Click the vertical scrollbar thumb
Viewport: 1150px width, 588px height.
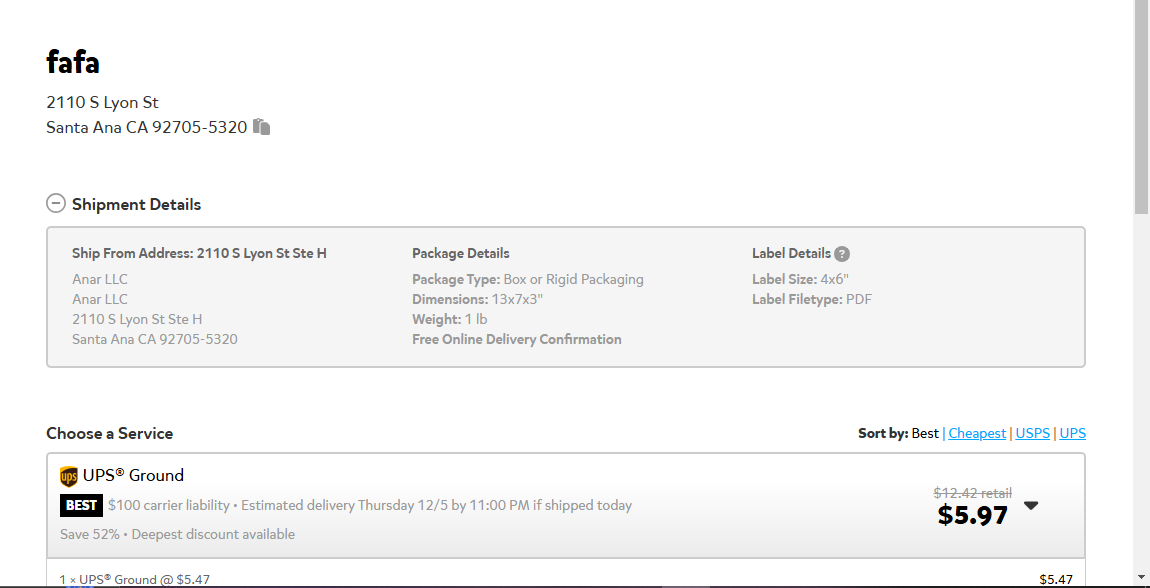pos(1141,107)
